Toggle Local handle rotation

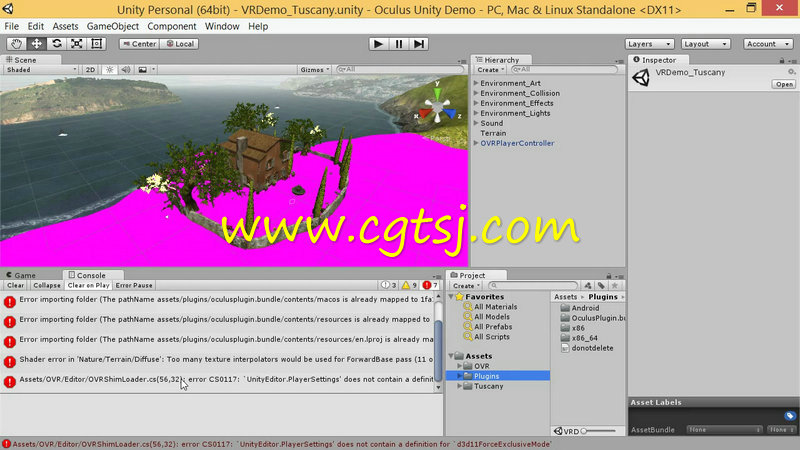coord(180,44)
